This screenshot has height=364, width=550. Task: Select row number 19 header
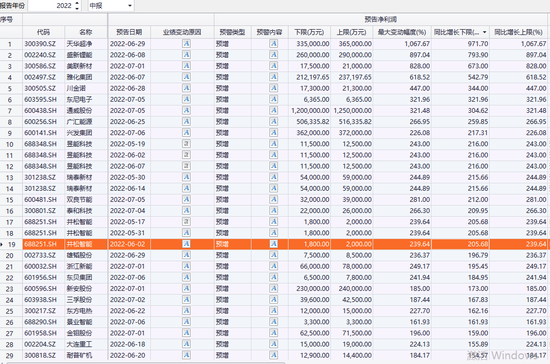tap(11, 244)
